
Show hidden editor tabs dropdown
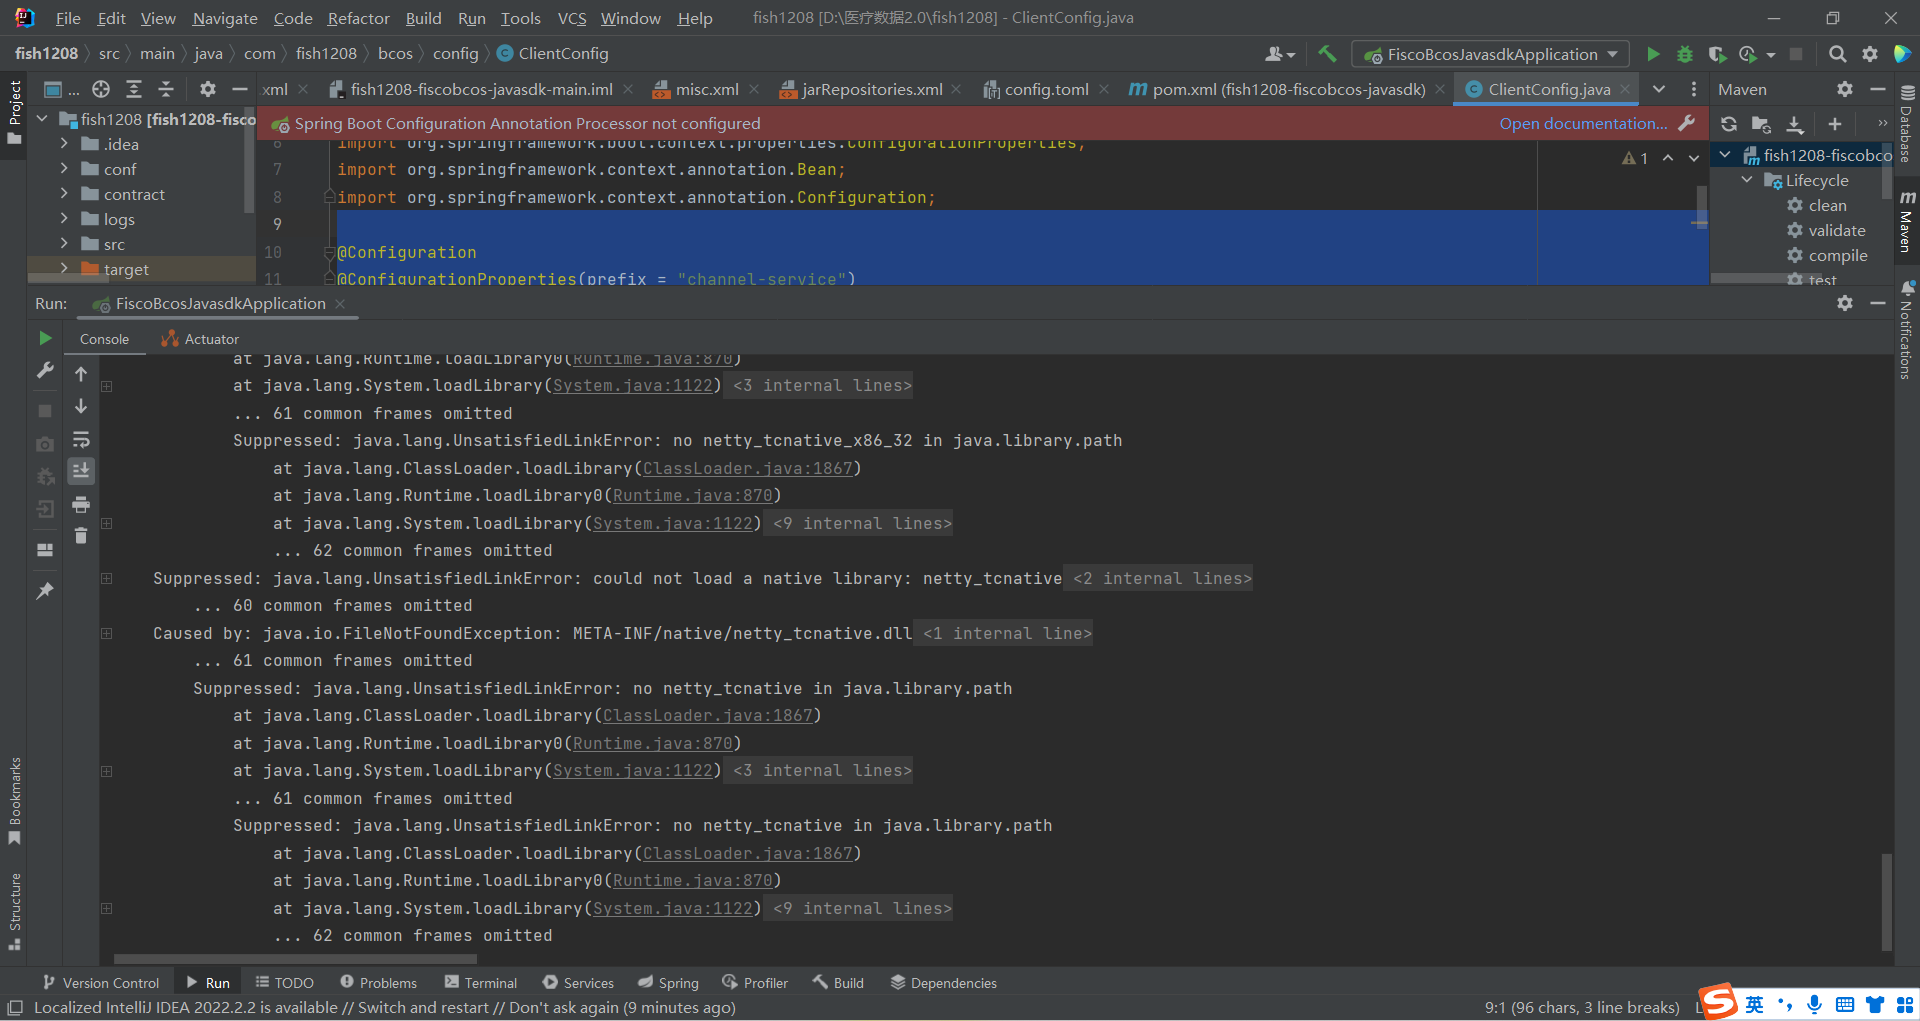[1659, 89]
